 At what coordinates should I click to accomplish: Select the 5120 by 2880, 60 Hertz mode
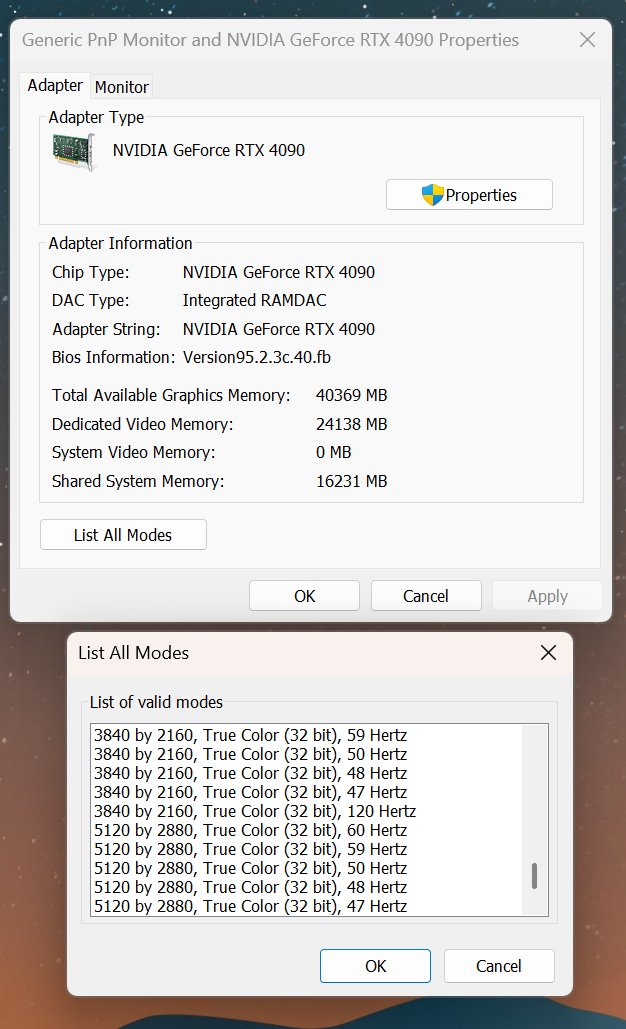306,830
